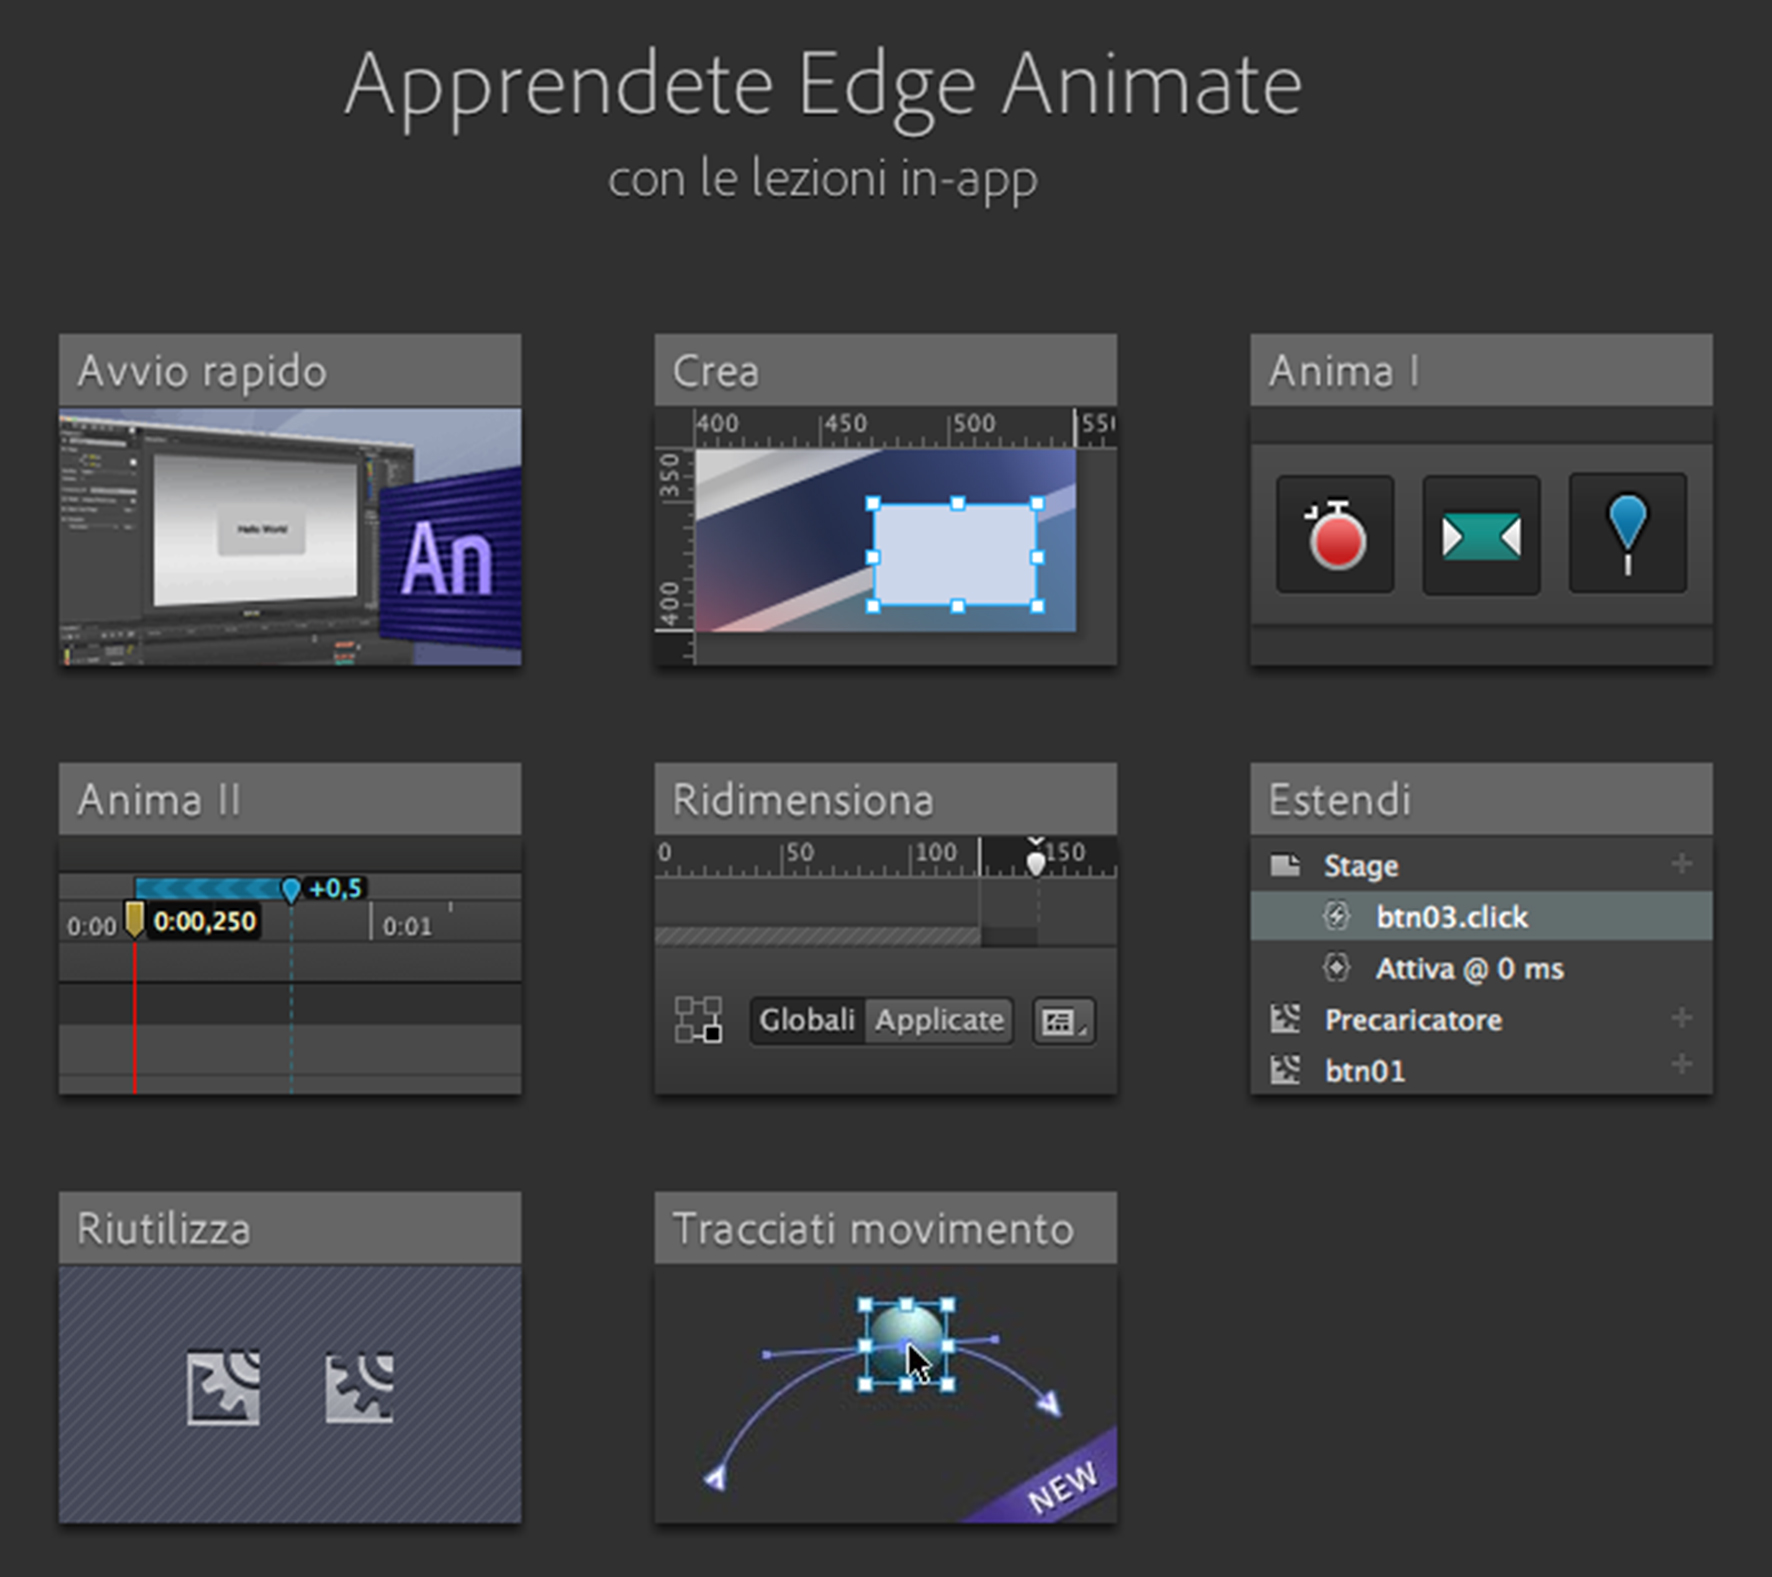Click the symbol icon beside Precaricatore
The image size is (1772, 1577).
click(x=1285, y=1019)
